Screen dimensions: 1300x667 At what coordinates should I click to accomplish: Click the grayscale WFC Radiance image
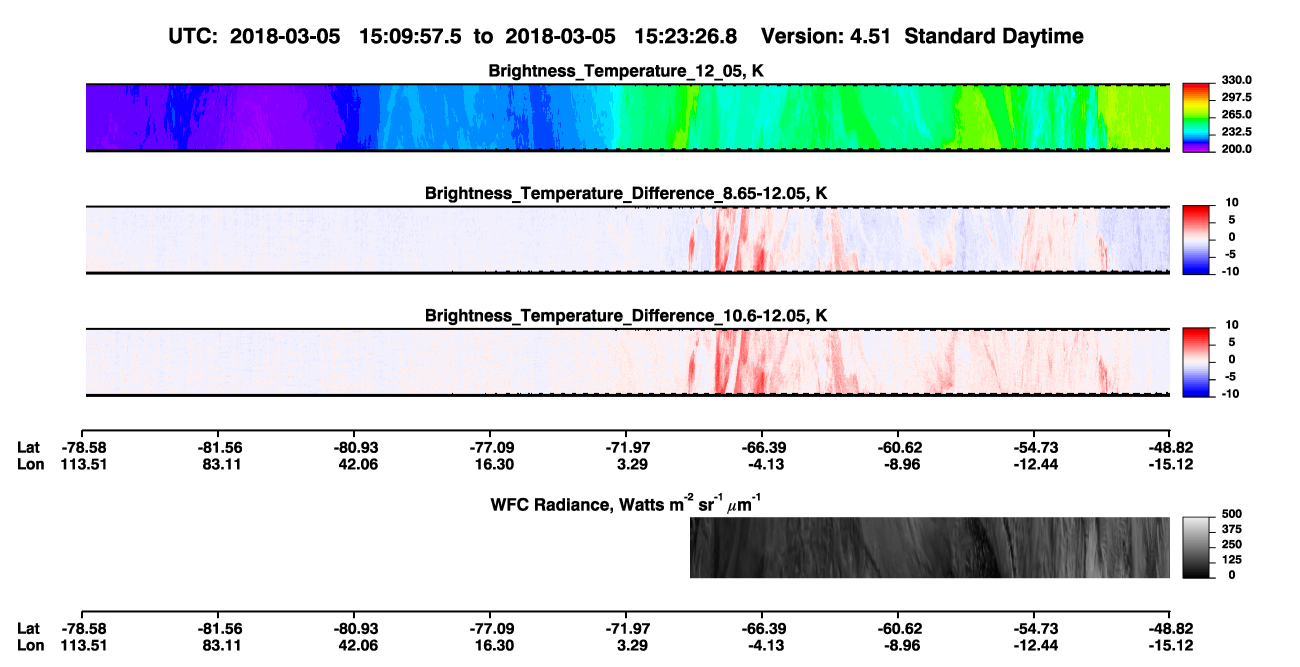pyautogui.click(x=930, y=547)
